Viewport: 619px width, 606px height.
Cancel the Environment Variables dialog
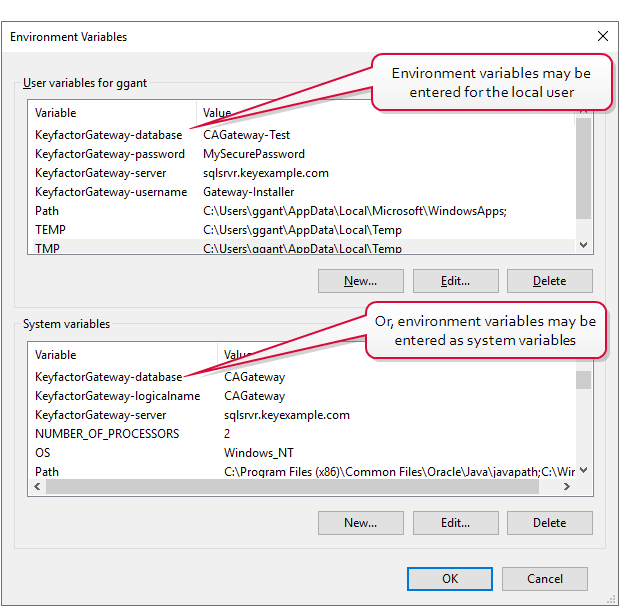[x=544, y=578]
